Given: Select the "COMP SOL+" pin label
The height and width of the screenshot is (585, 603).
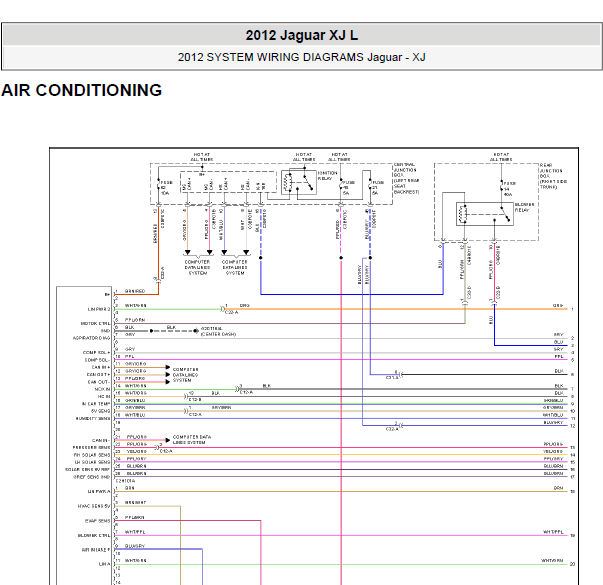Looking at the screenshot, I should 97,353.
